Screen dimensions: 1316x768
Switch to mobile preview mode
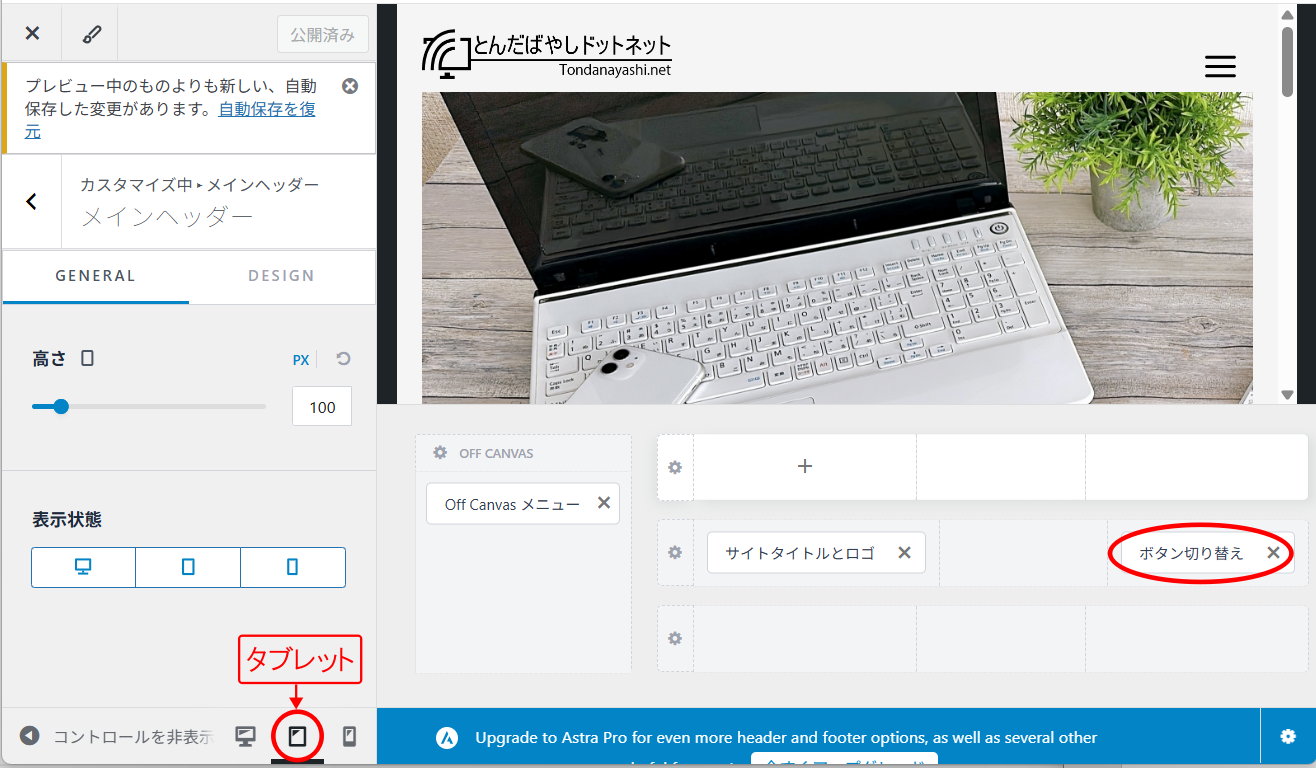pos(349,737)
